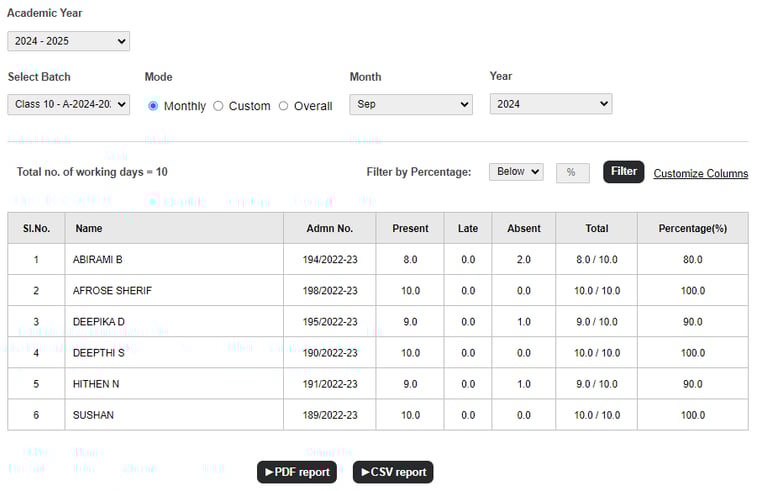Open the Academic Year dropdown

click(68, 42)
